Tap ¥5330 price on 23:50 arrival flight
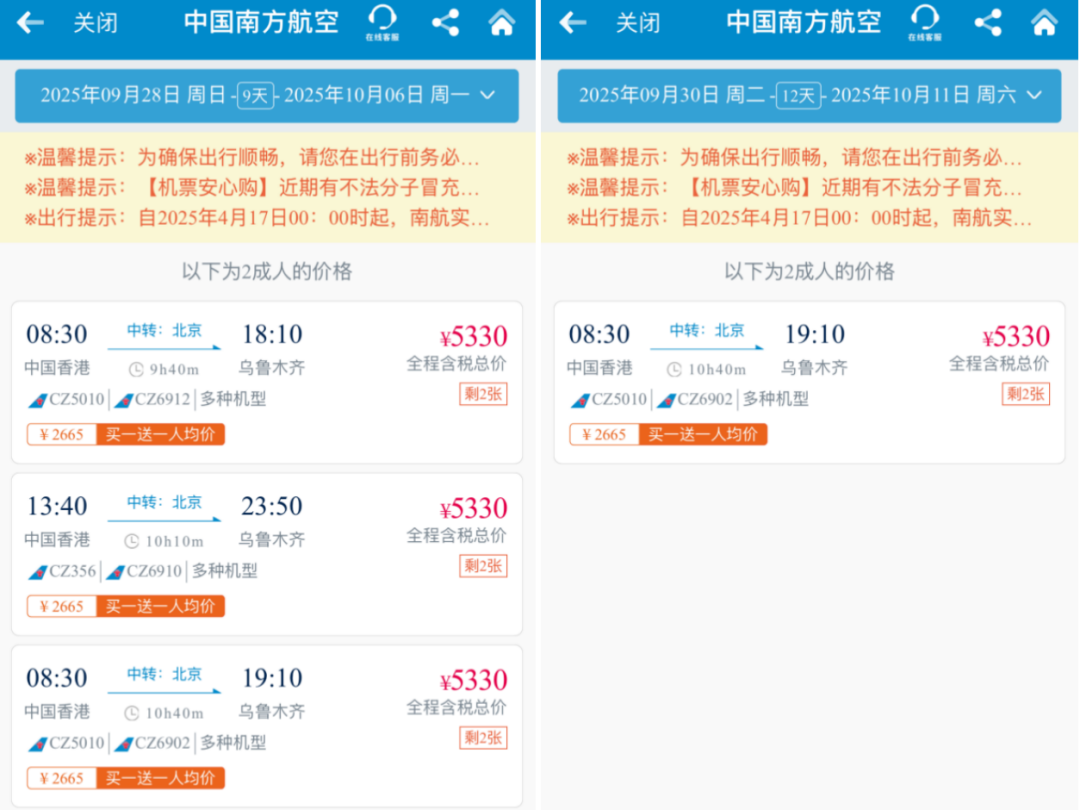This screenshot has width=1080, height=810. [473, 508]
